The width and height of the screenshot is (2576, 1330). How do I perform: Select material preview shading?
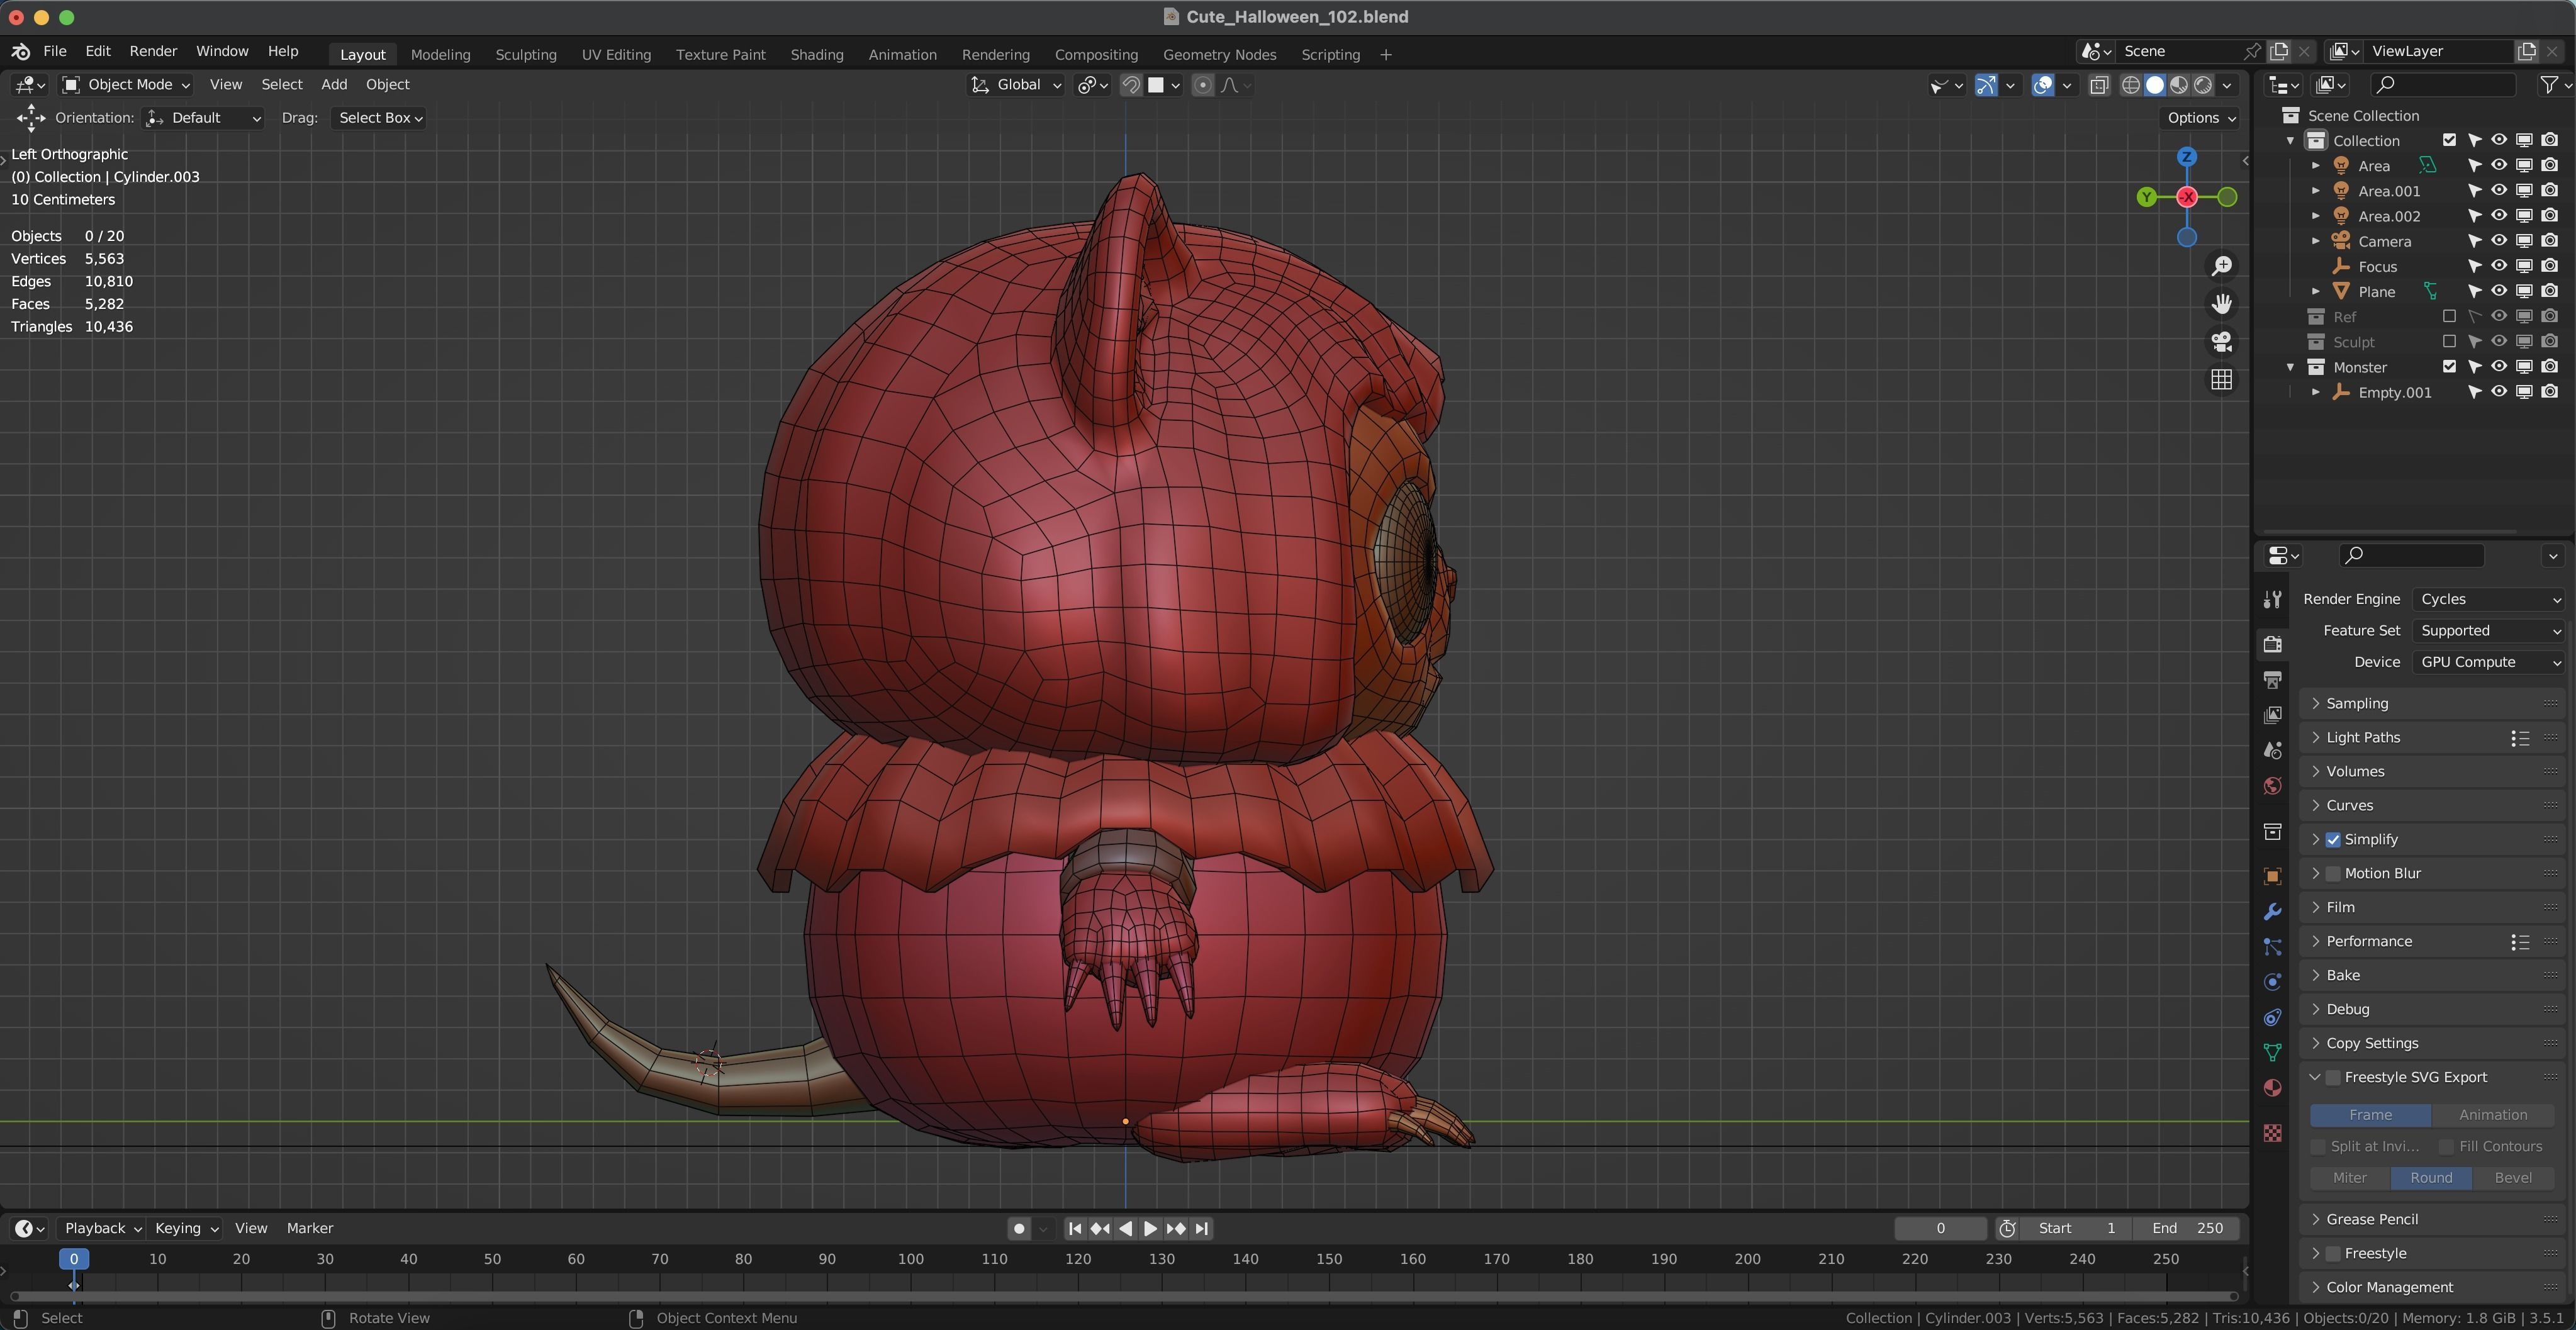2178,85
